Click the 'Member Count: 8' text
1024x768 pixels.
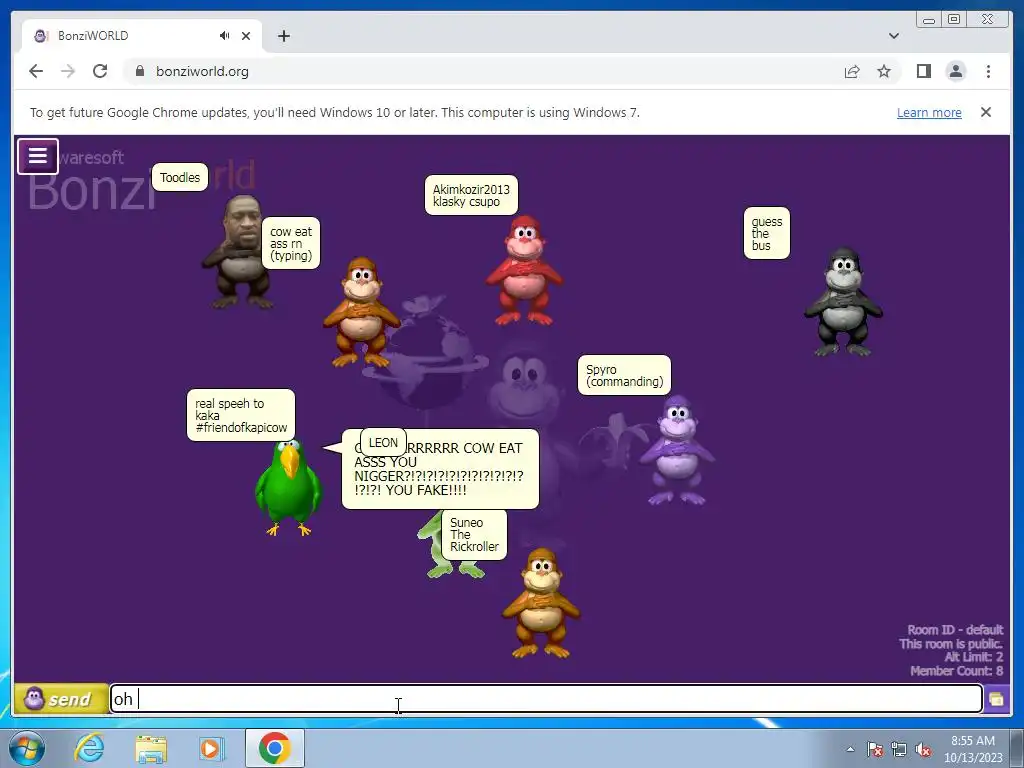click(957, 671)
